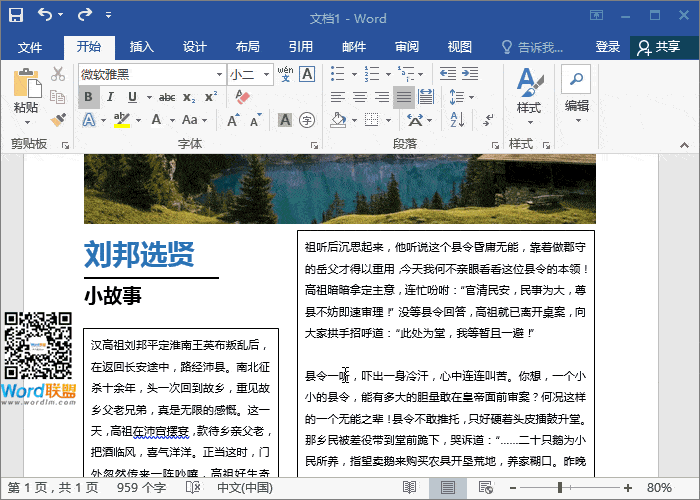Switch to the 引用 ribbon tab
The height and width of the screenshot is (500, 700).
coord(300,47)
